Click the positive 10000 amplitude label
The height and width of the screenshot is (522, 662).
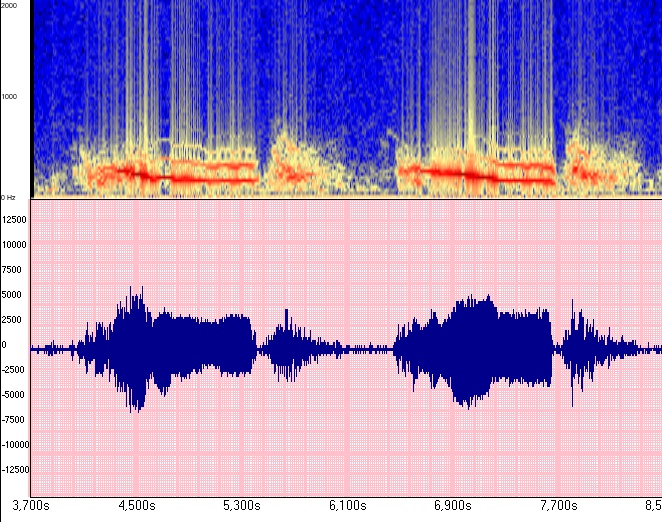14,245
